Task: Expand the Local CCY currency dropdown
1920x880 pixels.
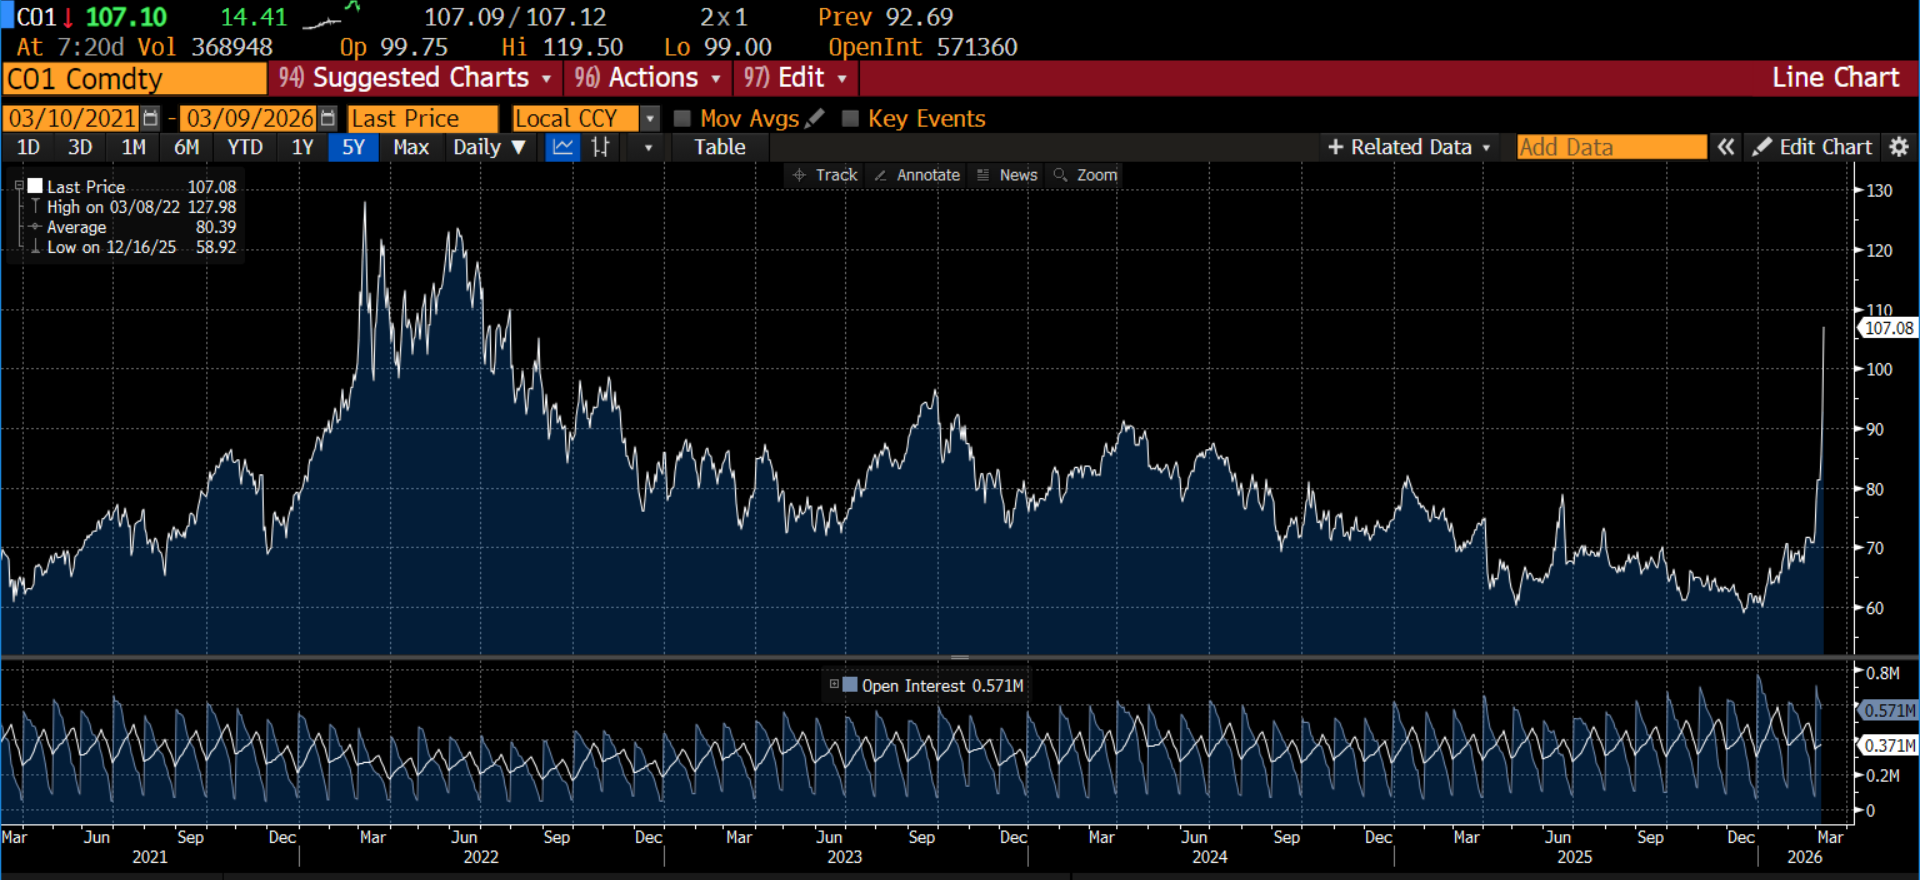Action: (x=650, y=119)
